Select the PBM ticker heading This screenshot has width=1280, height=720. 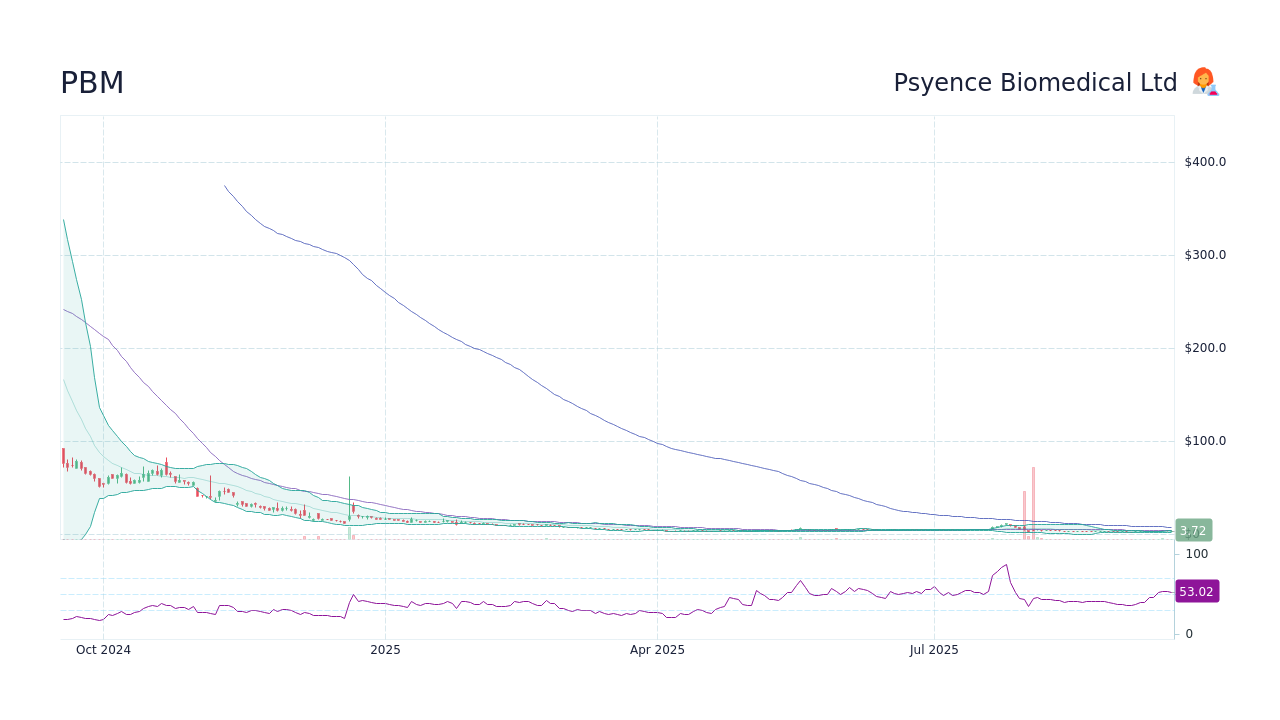point(92,83)
